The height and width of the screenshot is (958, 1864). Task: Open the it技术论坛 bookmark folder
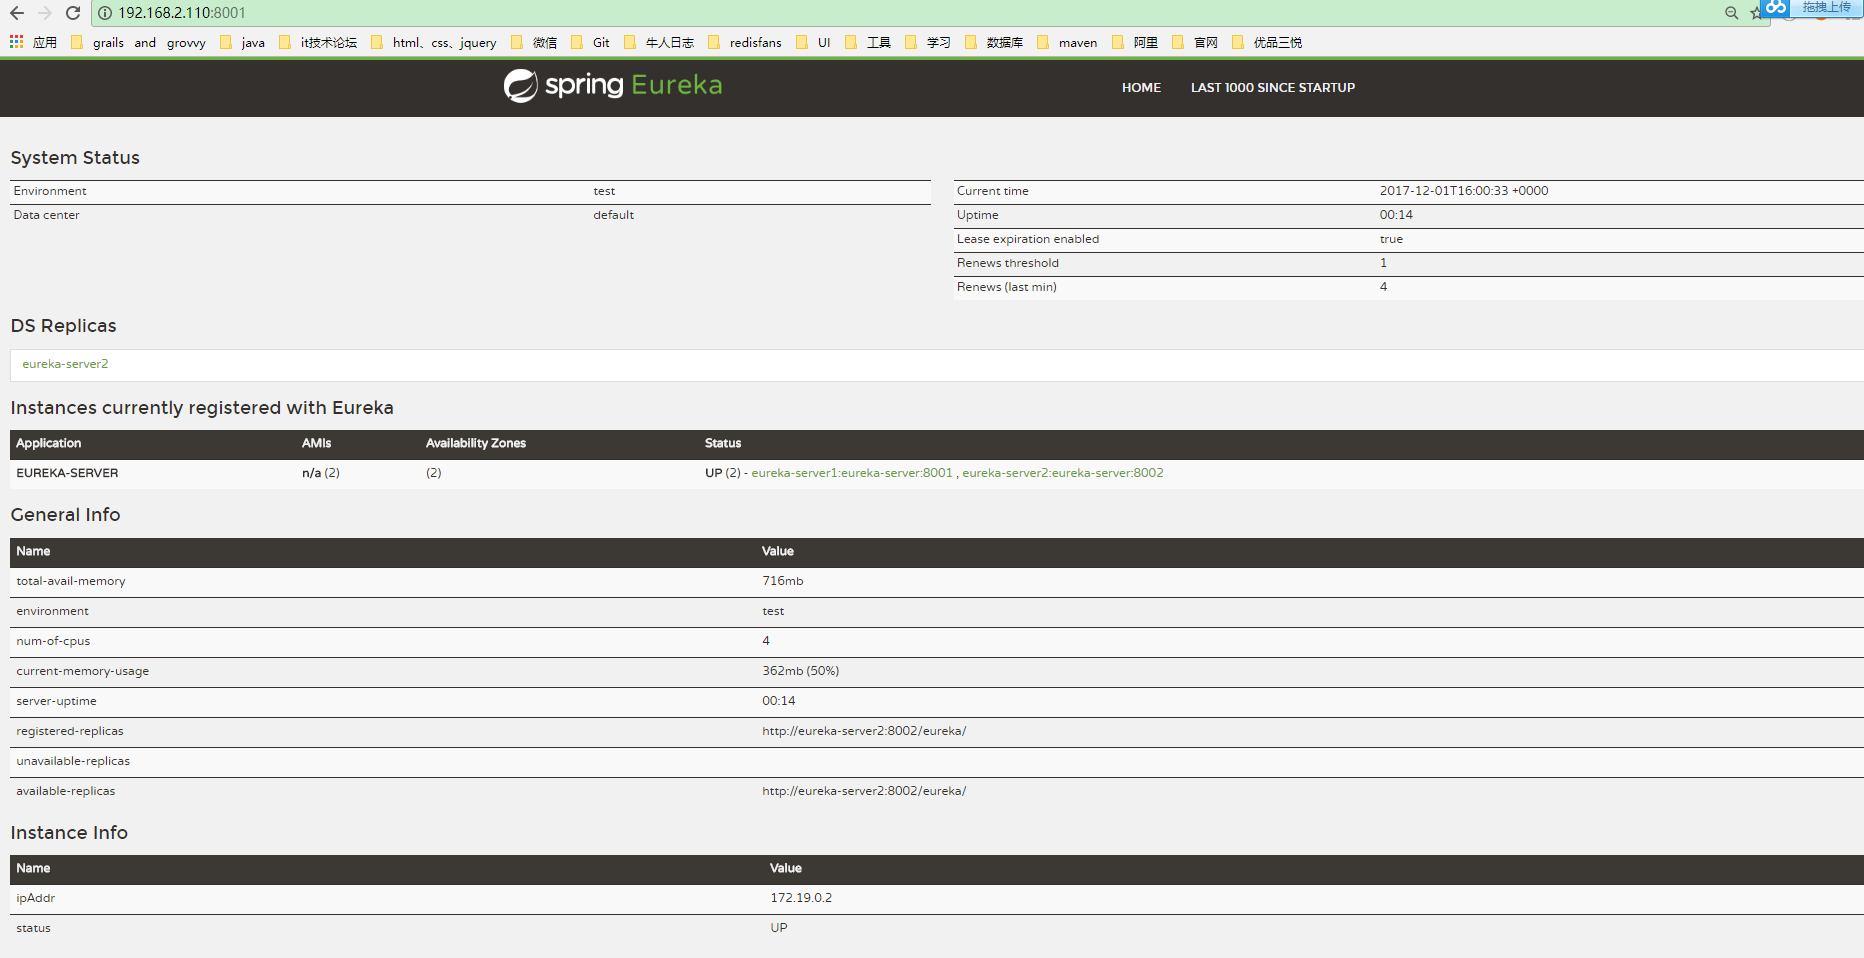tap(319, 42)
